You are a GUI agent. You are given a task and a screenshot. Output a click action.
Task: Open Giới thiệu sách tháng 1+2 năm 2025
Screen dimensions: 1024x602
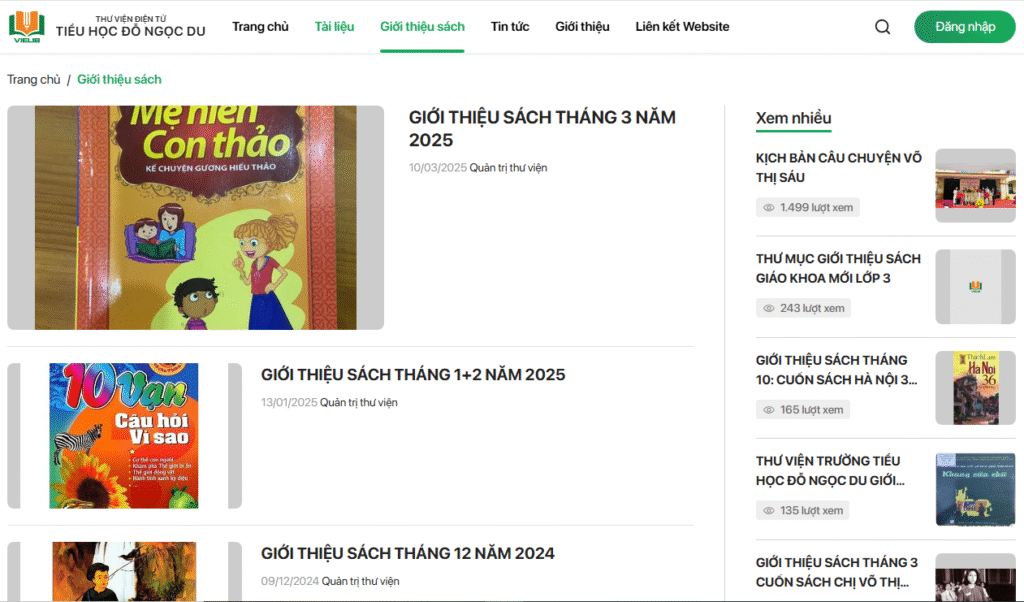coord(413,375)
